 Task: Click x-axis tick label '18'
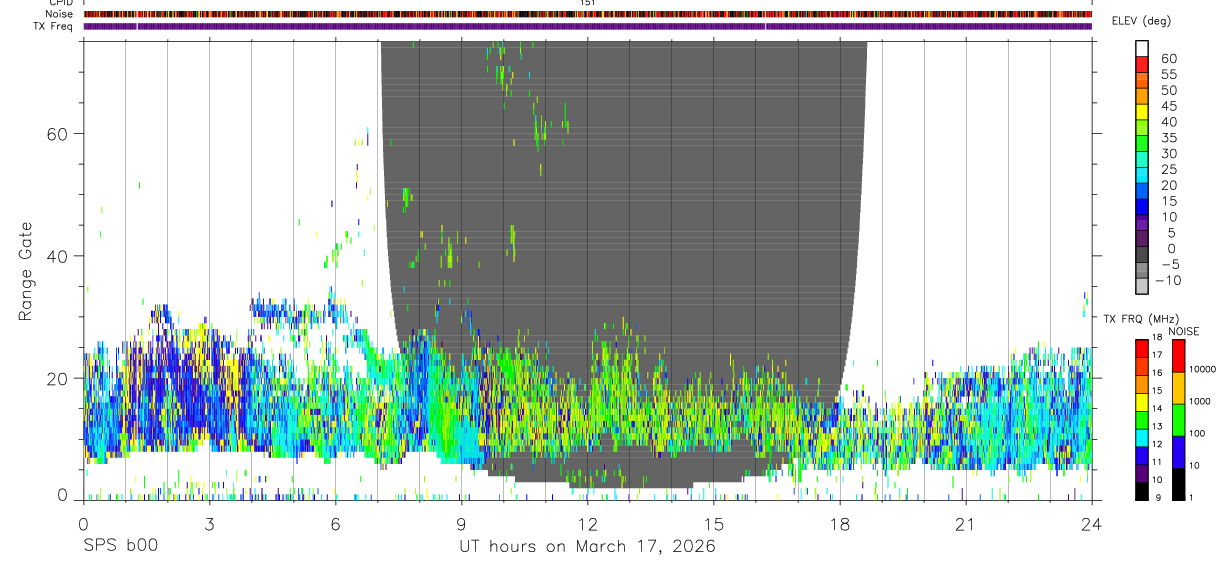(839, 524)
